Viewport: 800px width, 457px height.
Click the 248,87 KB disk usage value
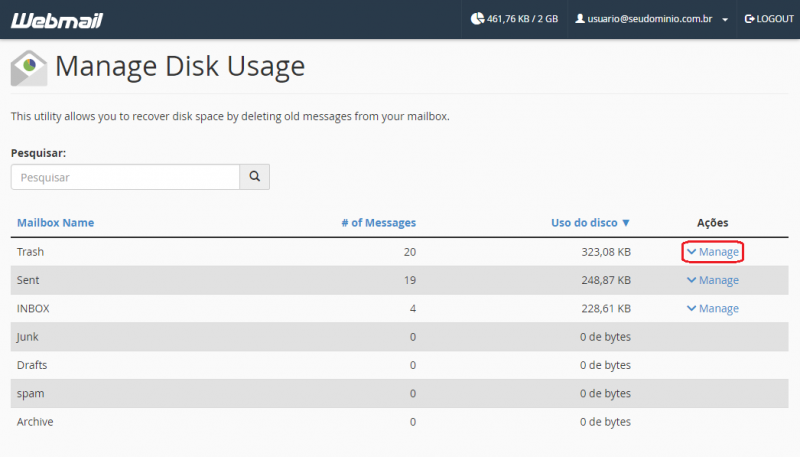[x=606, y=280]
